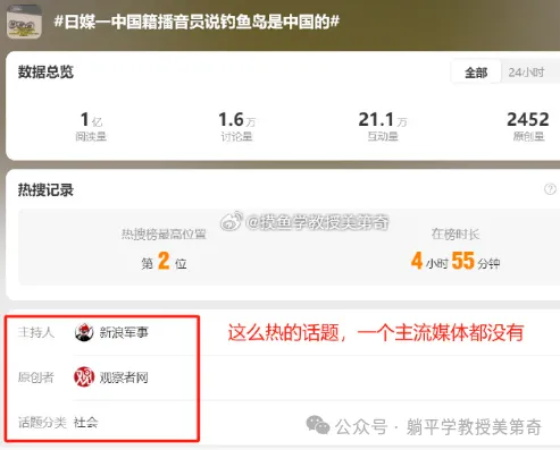Select the 全部 tab
Viewport: 560px width, 450px height.
tap(476, 72)
